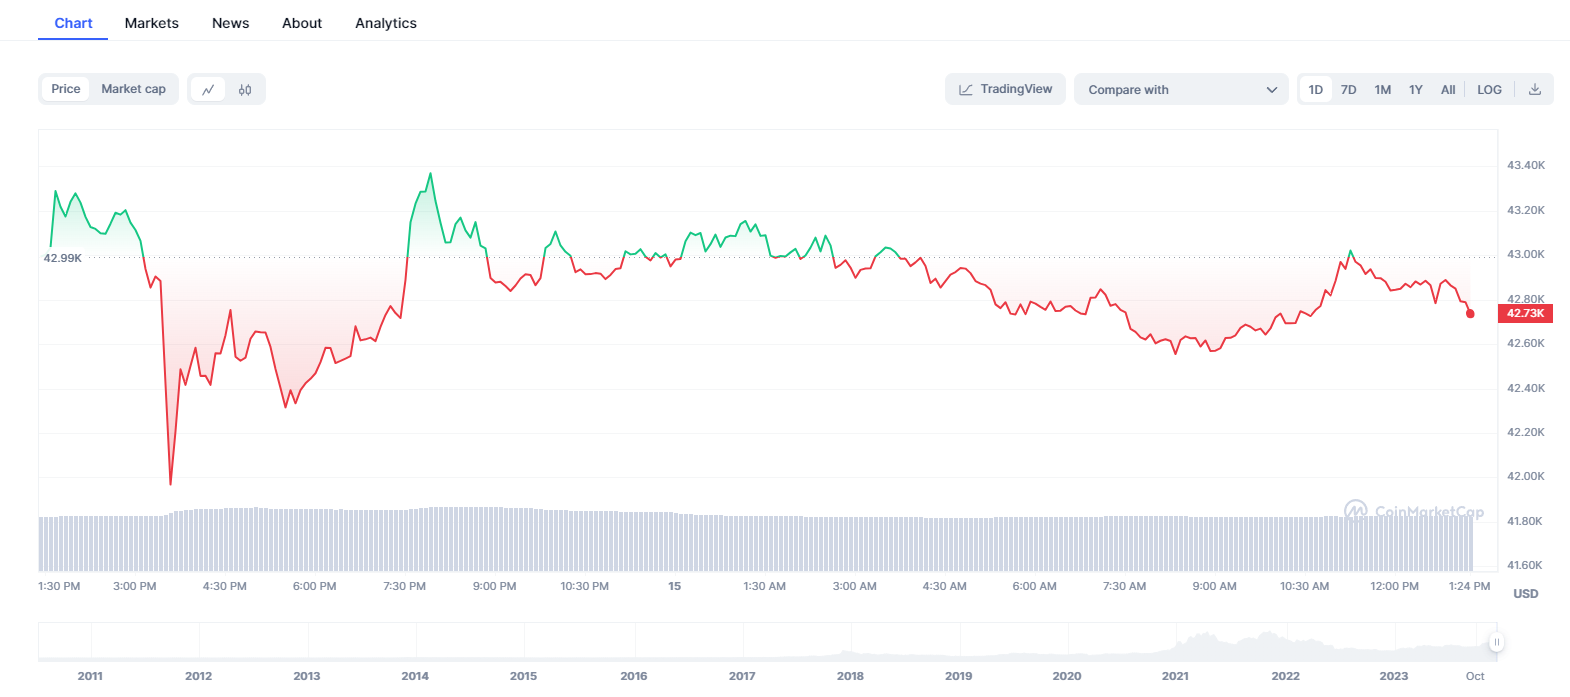Click 2023 on the history timeline
The height and width of the screenshot is (697, 1570).
point(1393,676)
